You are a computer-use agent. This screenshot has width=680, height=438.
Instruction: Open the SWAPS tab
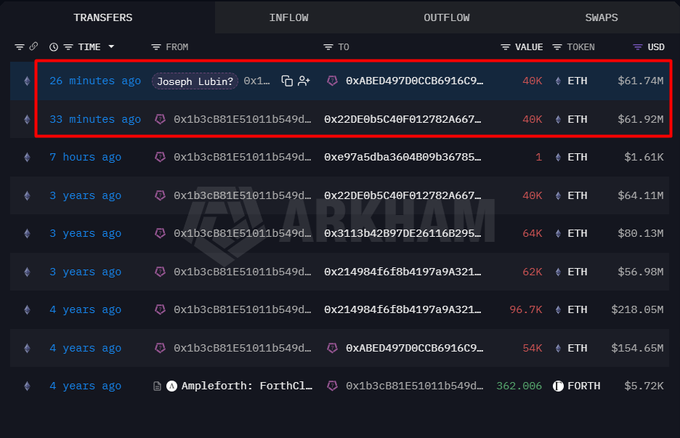tap(602, 18)
